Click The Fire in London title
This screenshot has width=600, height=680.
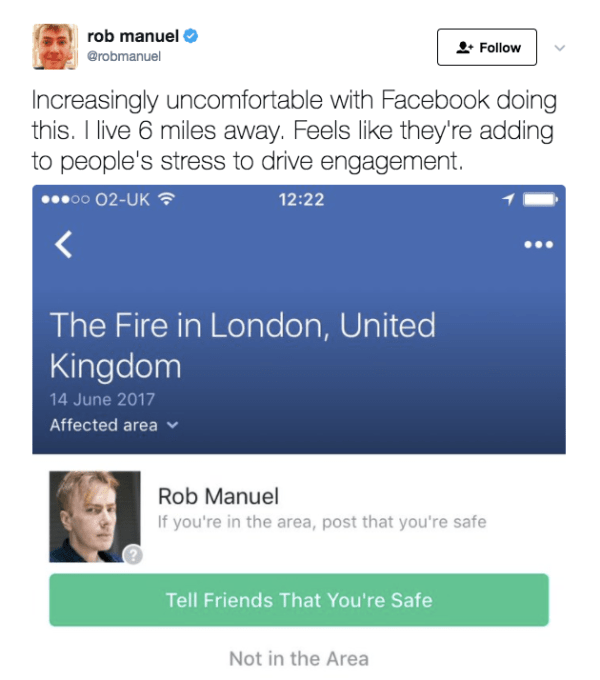(x=243, y=345)
